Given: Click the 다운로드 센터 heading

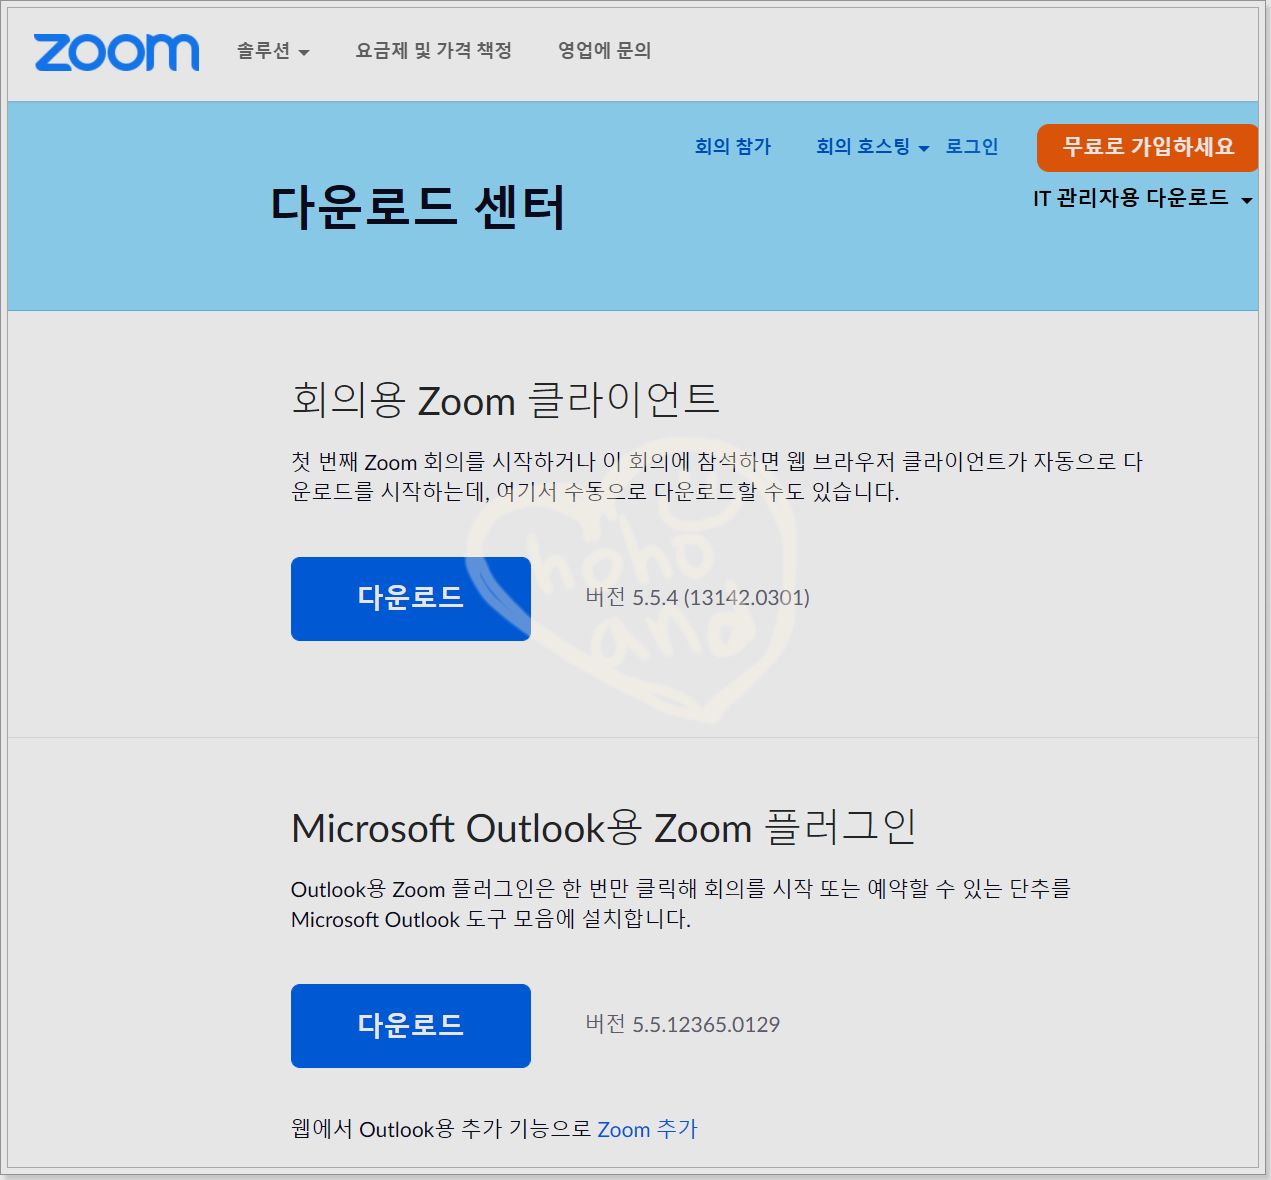Looking at the screenshot, I should (x=418, y=208).
